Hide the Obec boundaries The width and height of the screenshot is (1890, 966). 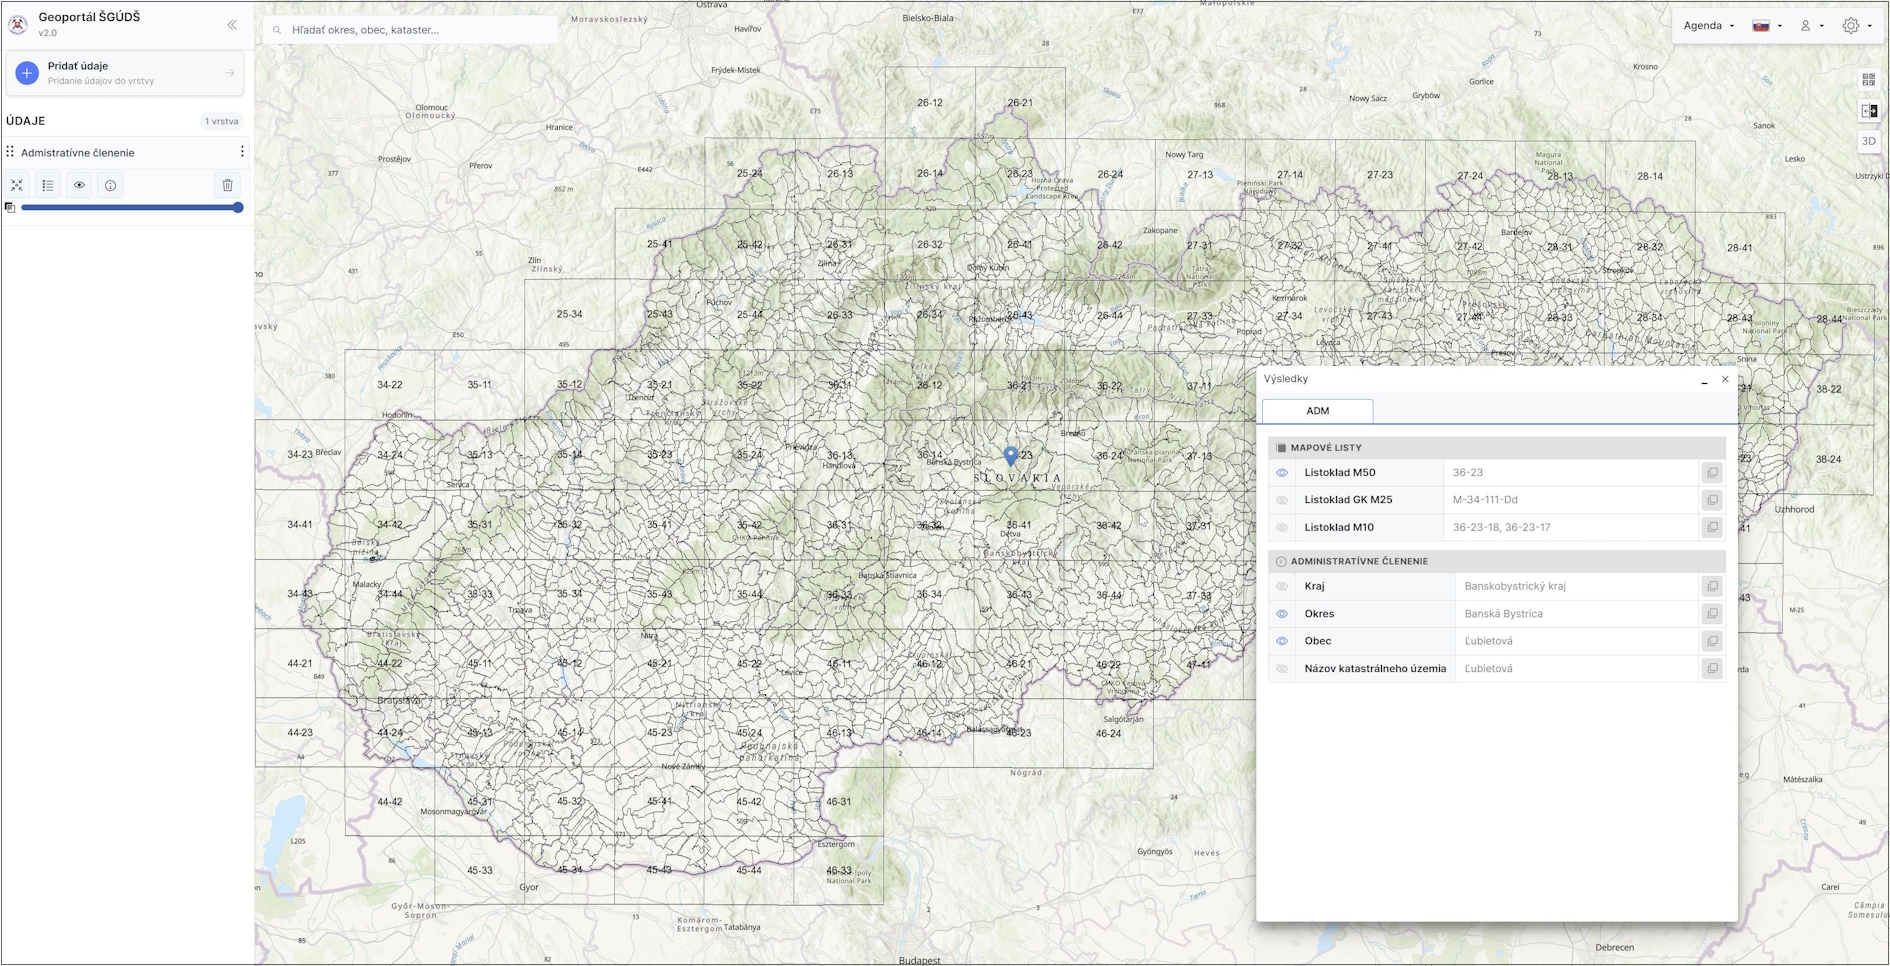(1282, 641)
